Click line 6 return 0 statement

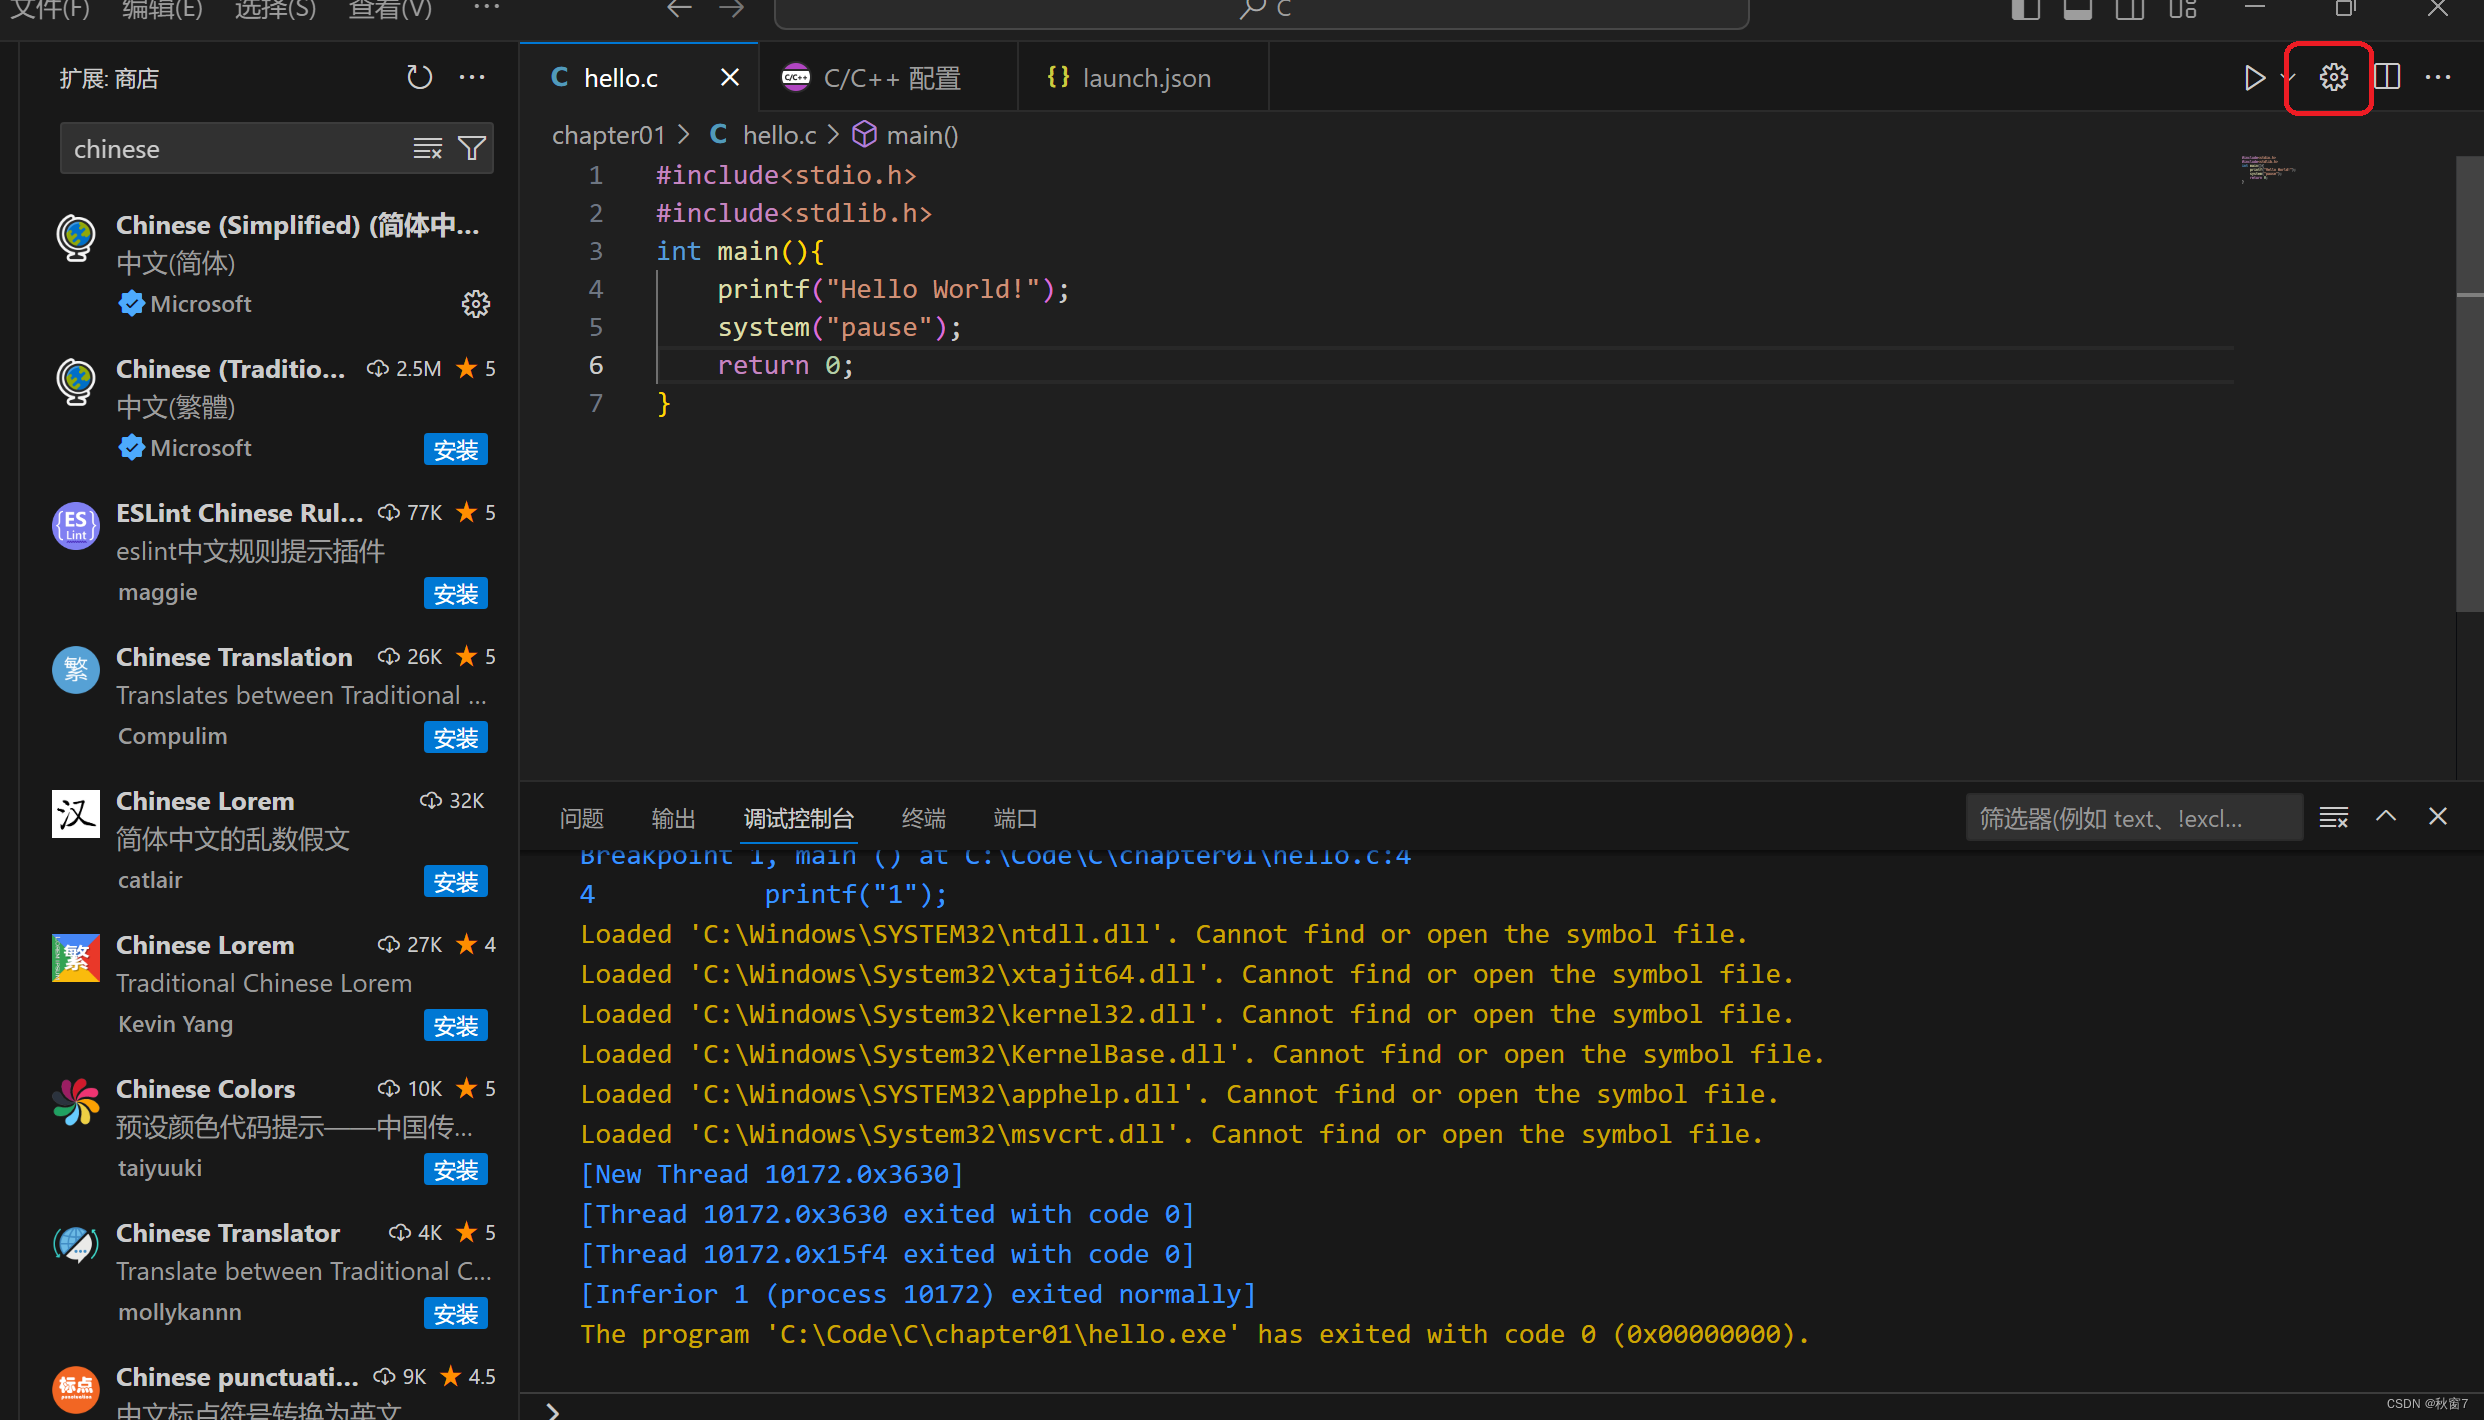point(785,366)
